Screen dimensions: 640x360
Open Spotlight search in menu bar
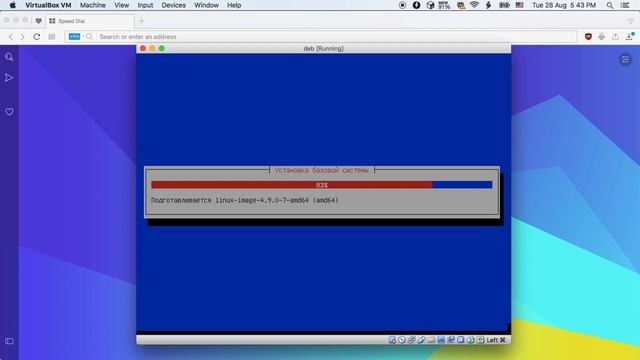pyautogui.click(x=610, y=5)
